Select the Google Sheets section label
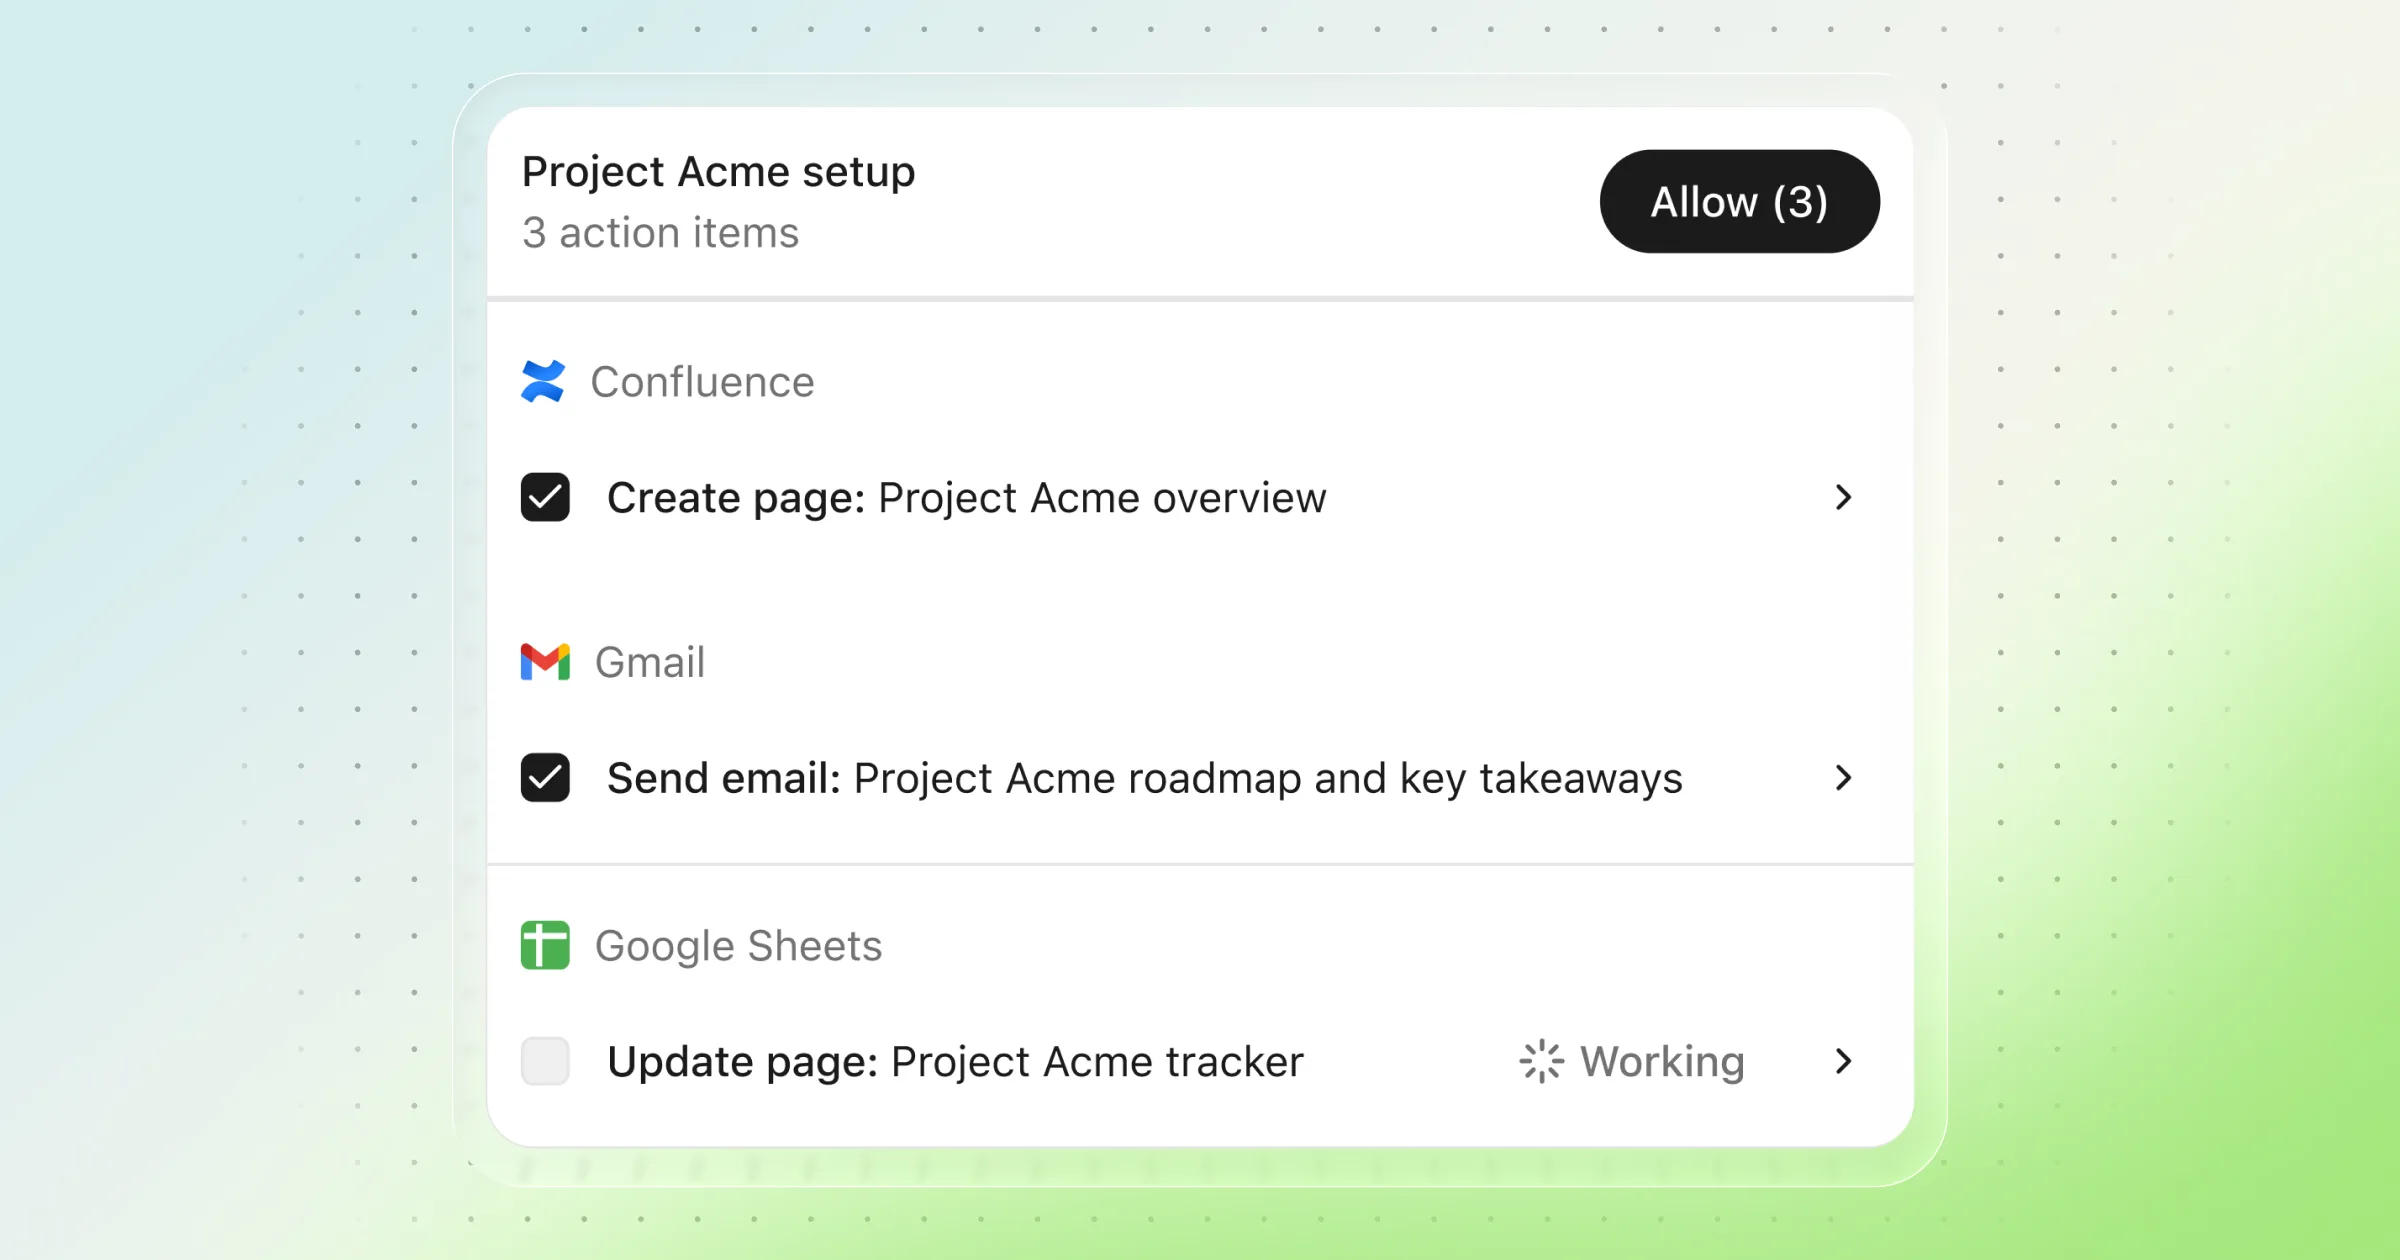The image size is (2400, 1260). (x=738, y=946)
